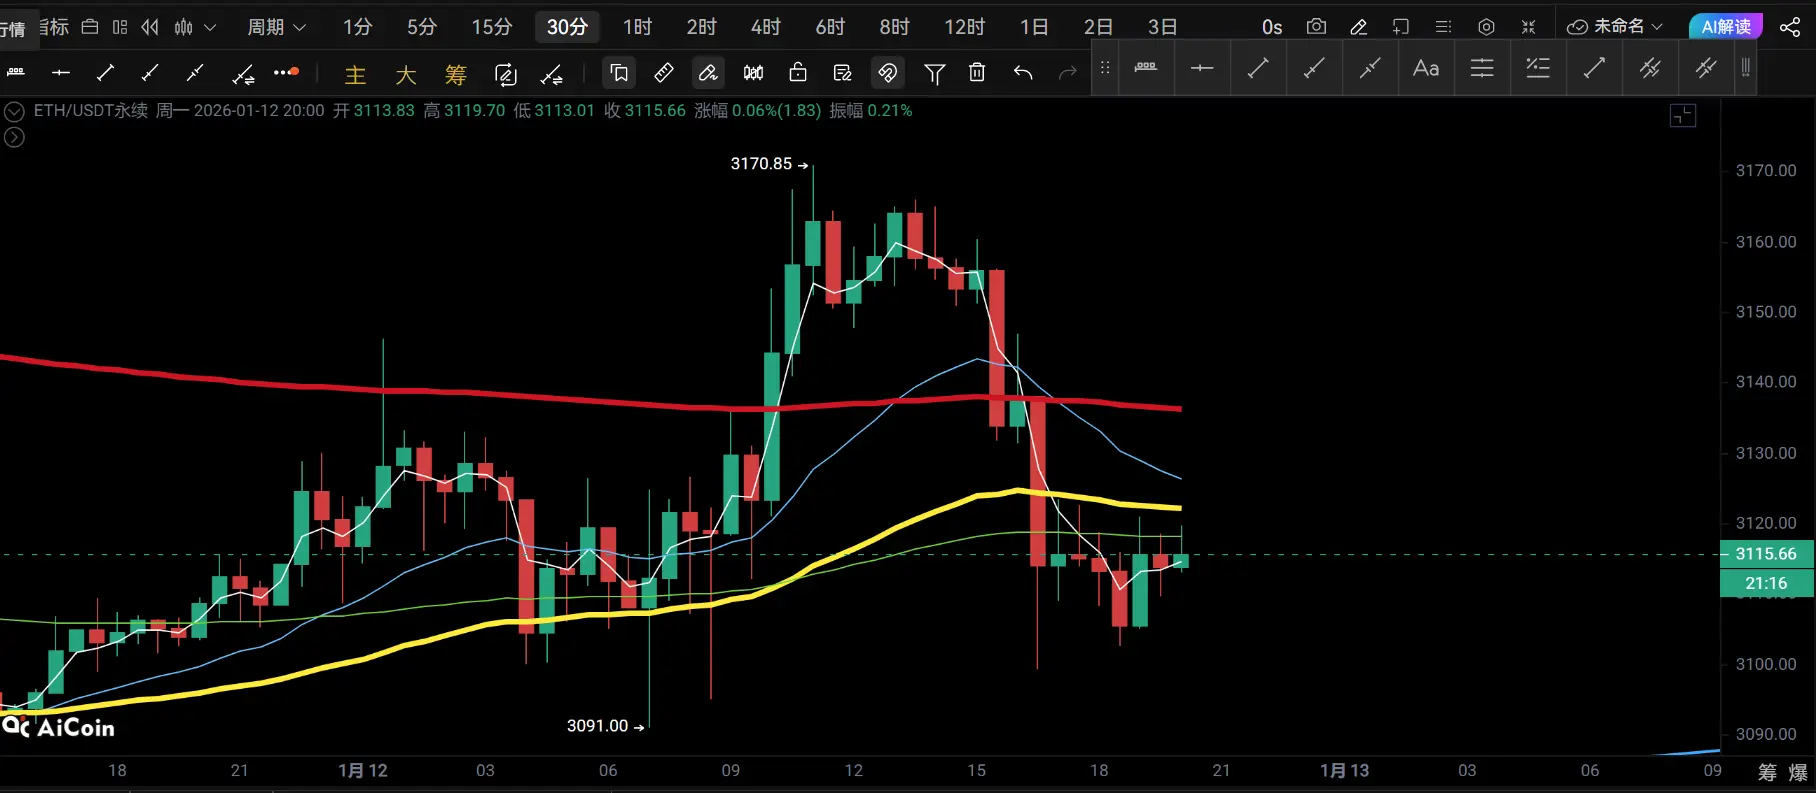Click the 21:16 countdown label
Image resolution: width=1816 pixels, height=793 pixels.
pos(1766,583)
